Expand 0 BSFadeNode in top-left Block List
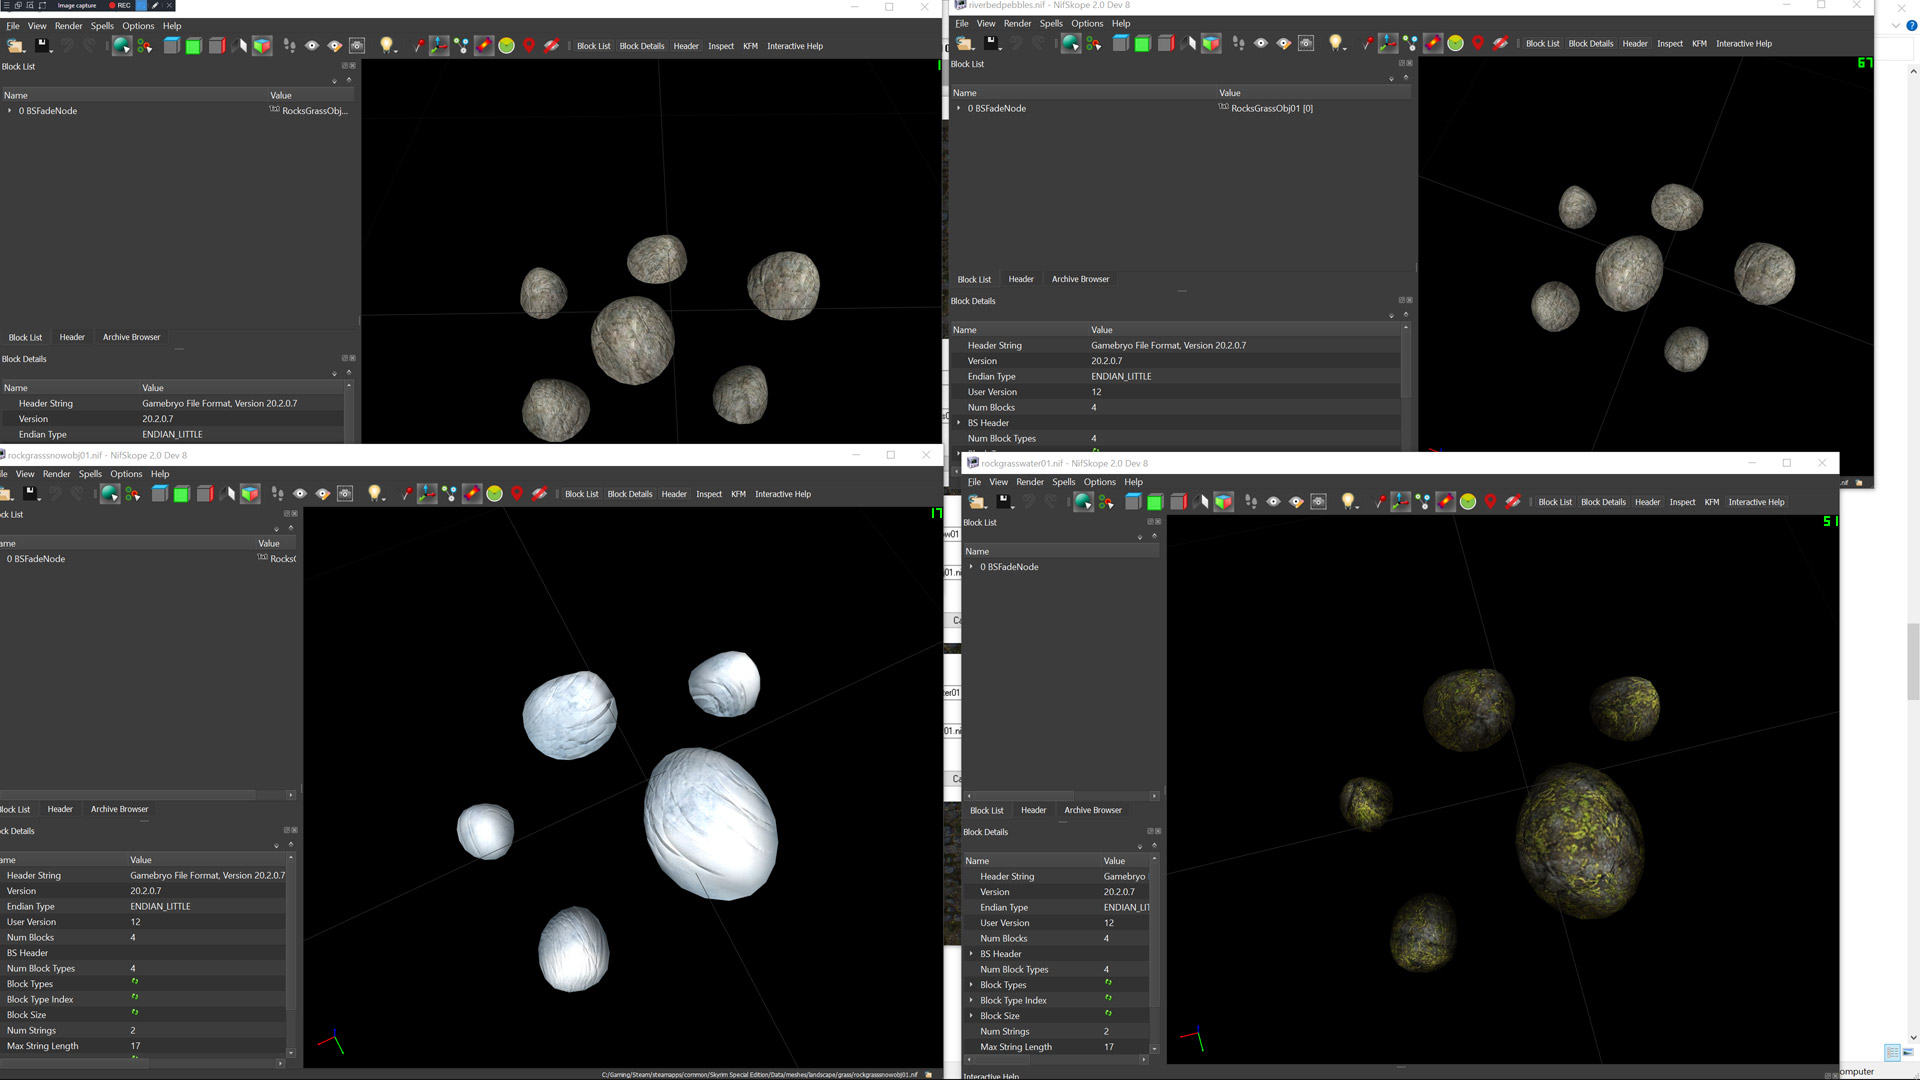1920x1080 pixels. pos(10,111)
